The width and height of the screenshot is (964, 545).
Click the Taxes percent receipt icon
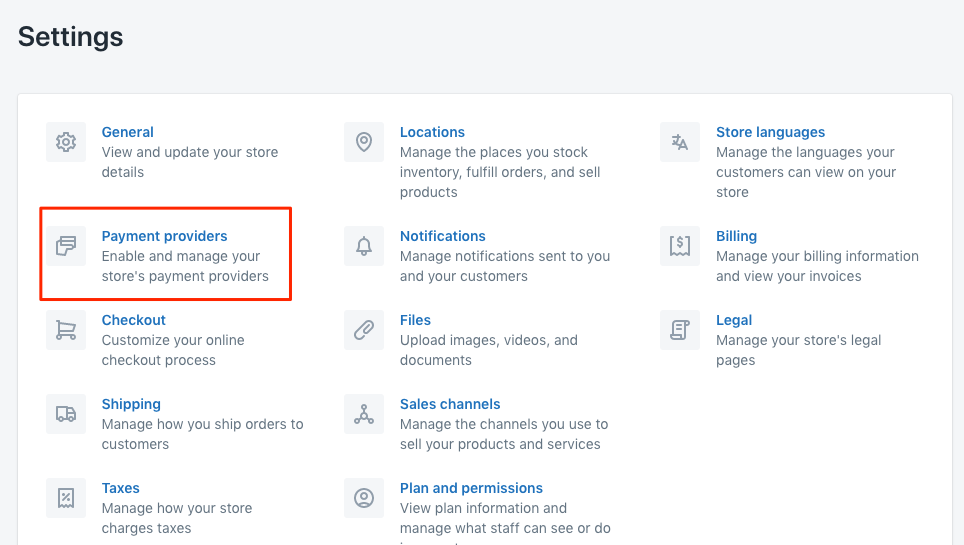(66, 498)
